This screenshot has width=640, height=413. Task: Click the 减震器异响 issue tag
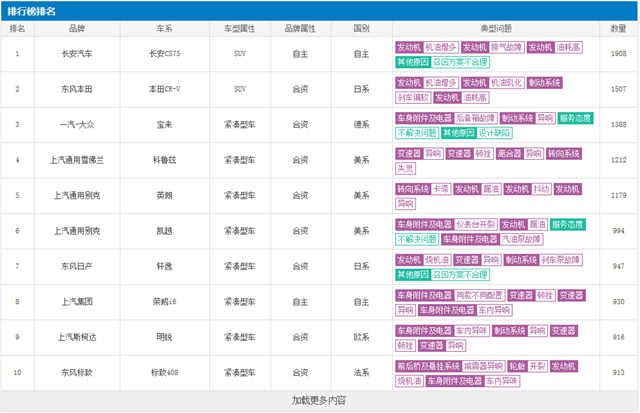pos(484,366)
